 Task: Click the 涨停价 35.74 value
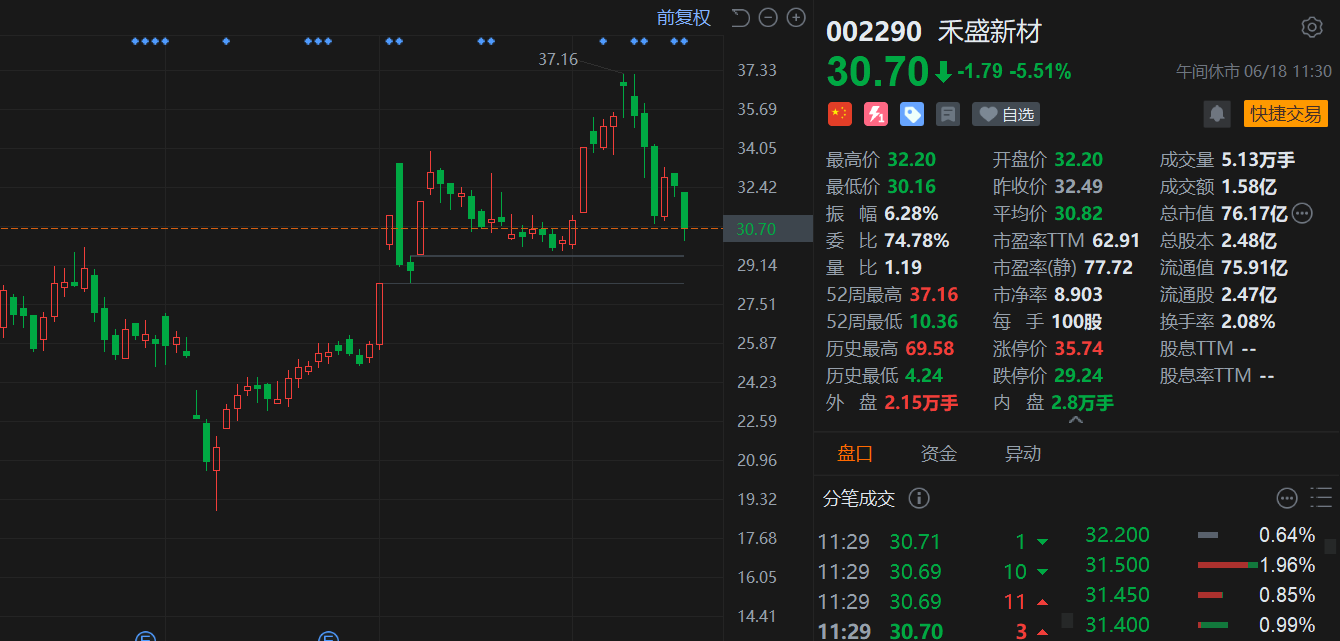click(x=1079, y=348)
